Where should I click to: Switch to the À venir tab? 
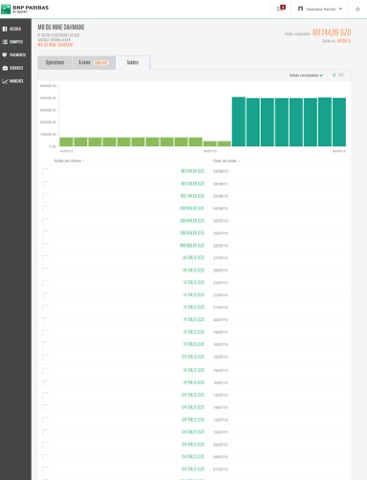[x=94, y=62]
